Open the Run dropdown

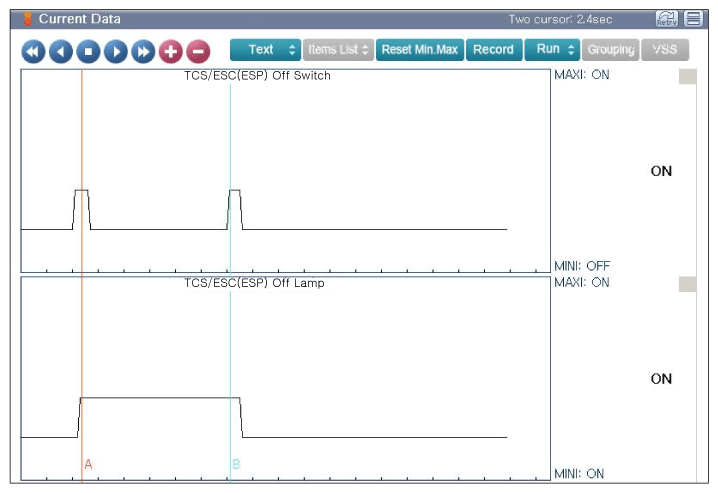[552, 49]
